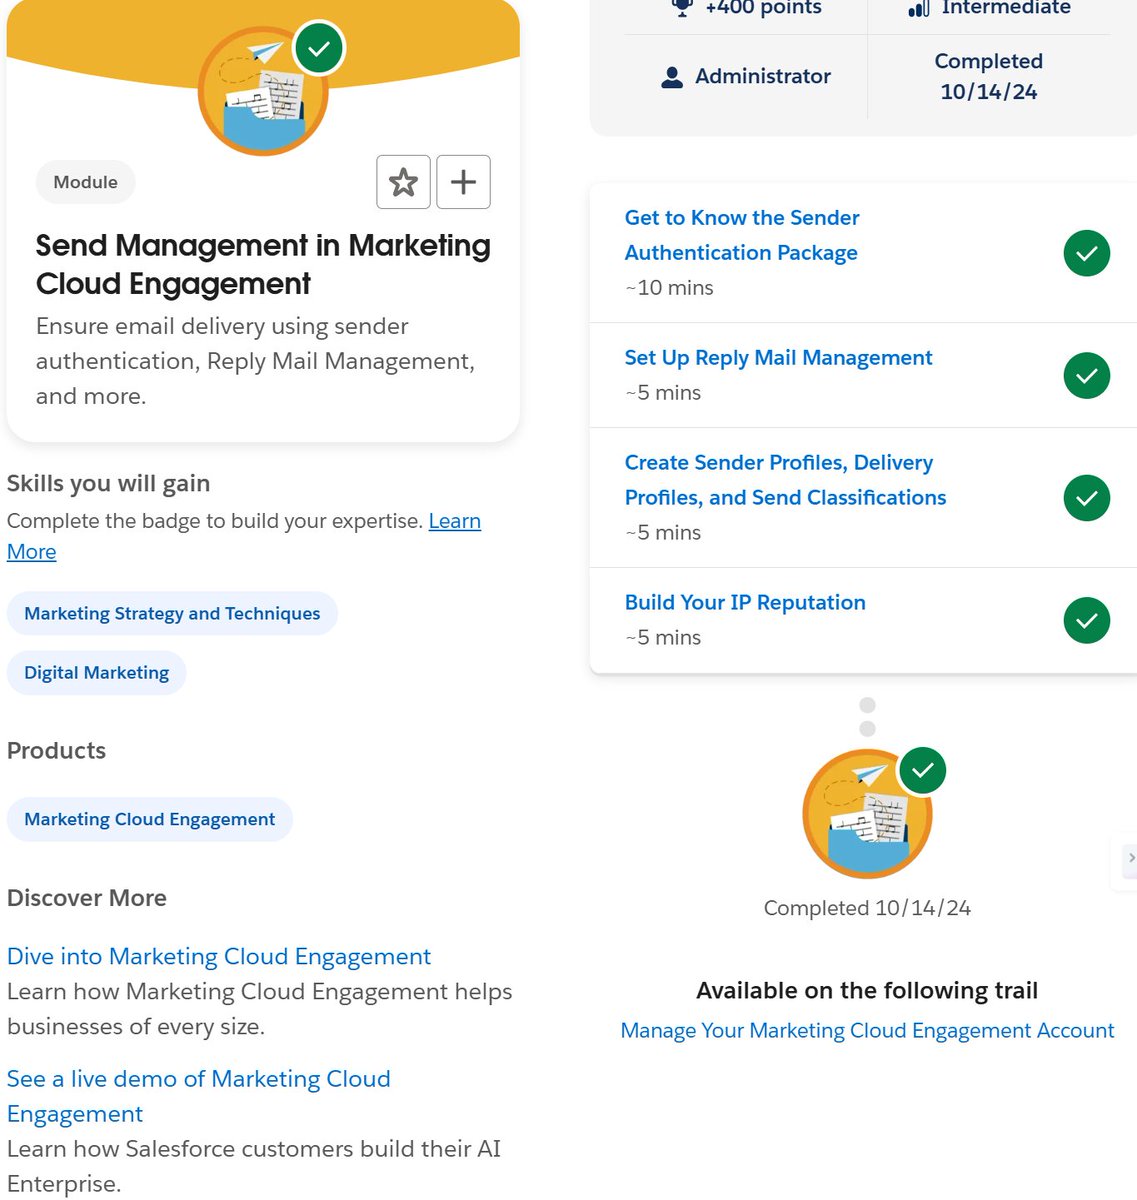
Task: Click Completed 10/14/24 text in info panel
Action: [x=988, y=77]
